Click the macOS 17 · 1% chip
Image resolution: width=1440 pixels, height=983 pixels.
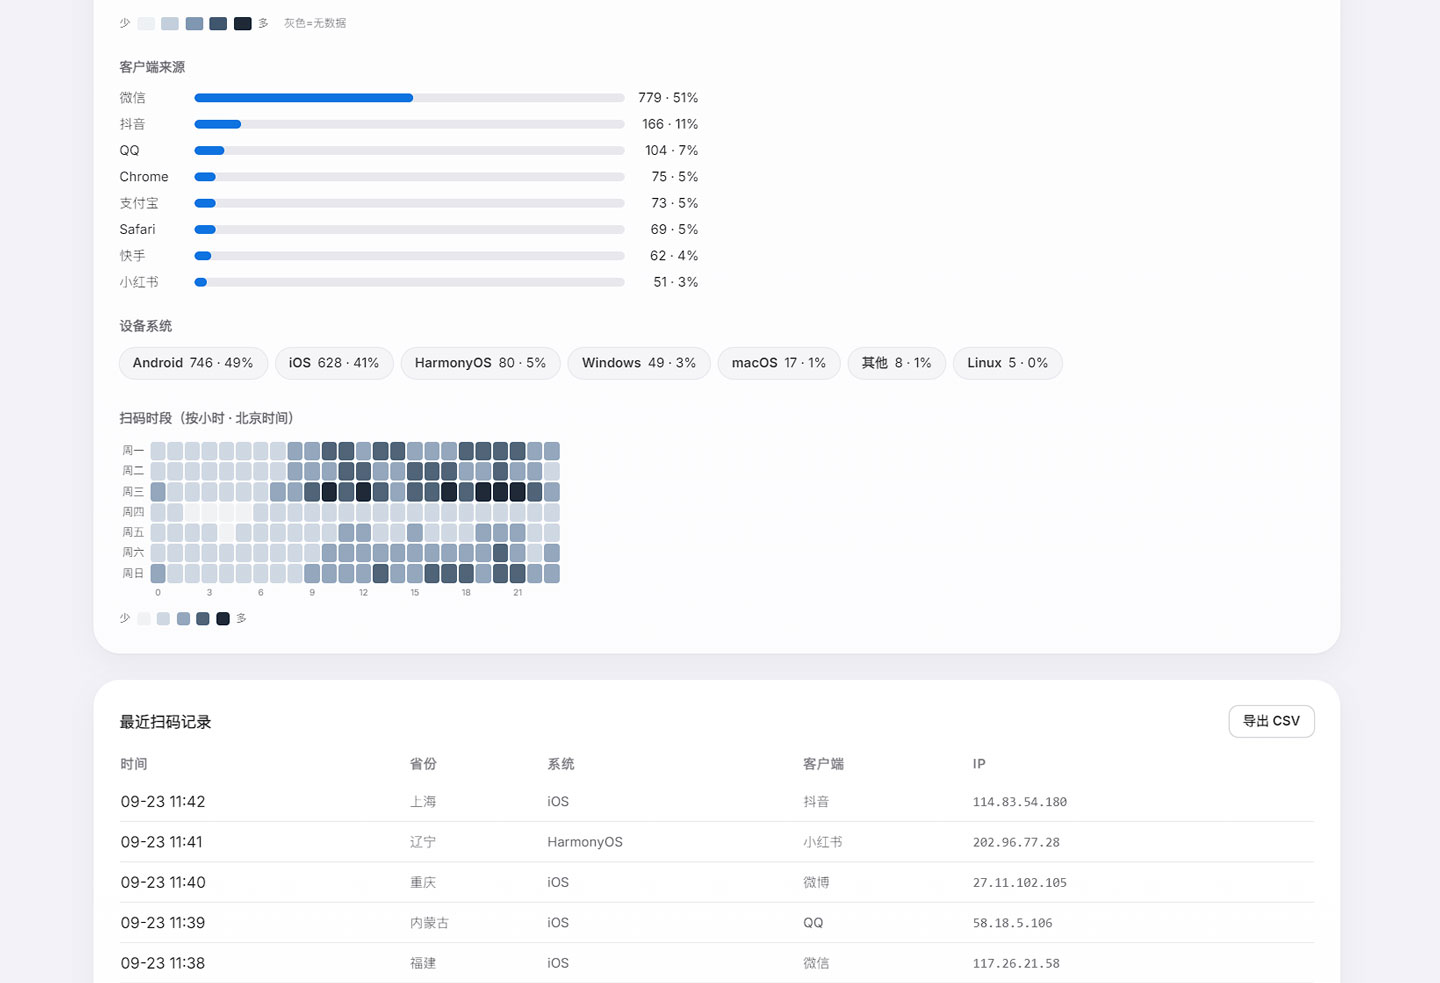pyautogui.click(x=779, y=363)
